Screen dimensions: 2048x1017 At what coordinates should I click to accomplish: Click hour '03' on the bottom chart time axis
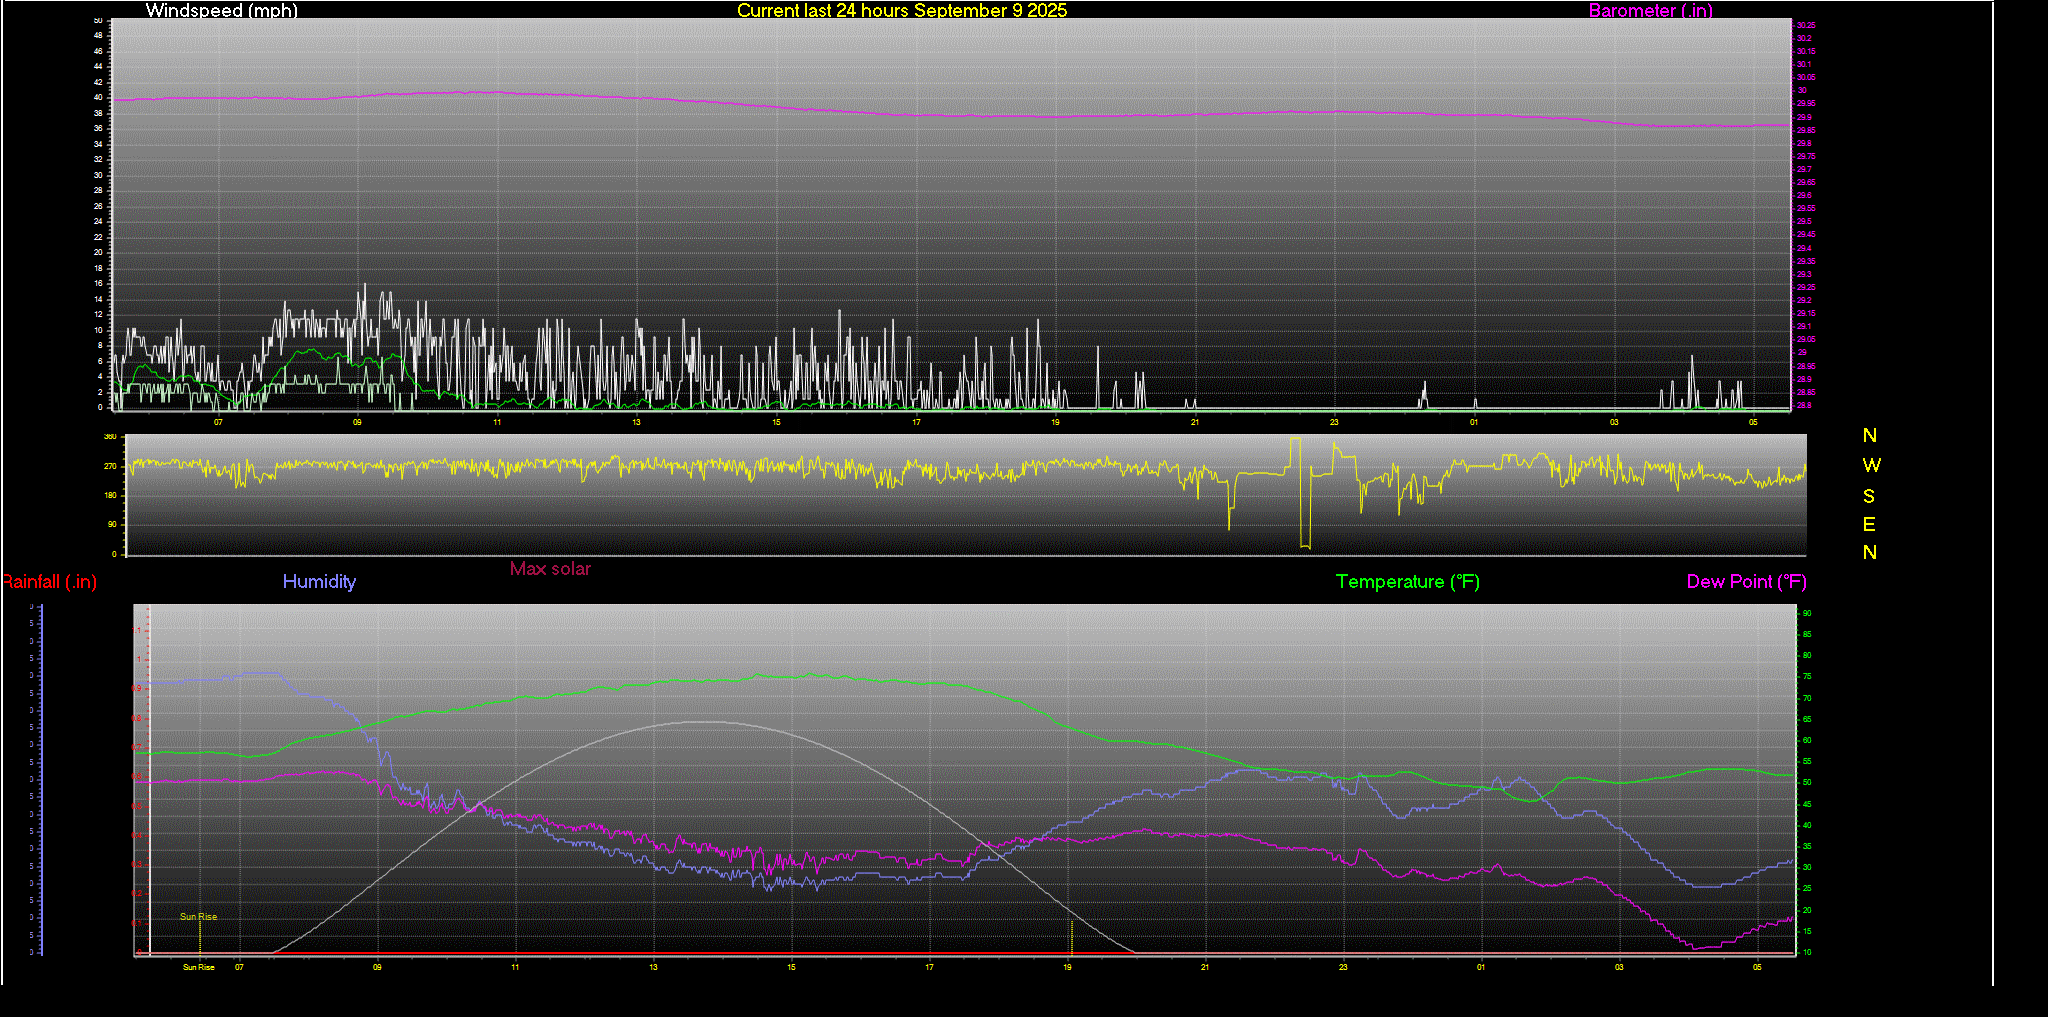(1619, 967)
